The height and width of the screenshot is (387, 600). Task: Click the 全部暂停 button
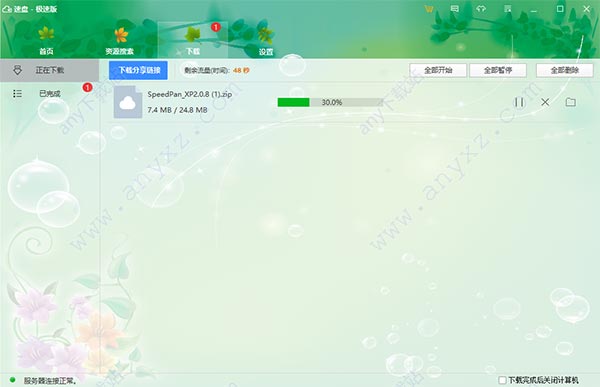click(x=498, y=70)
